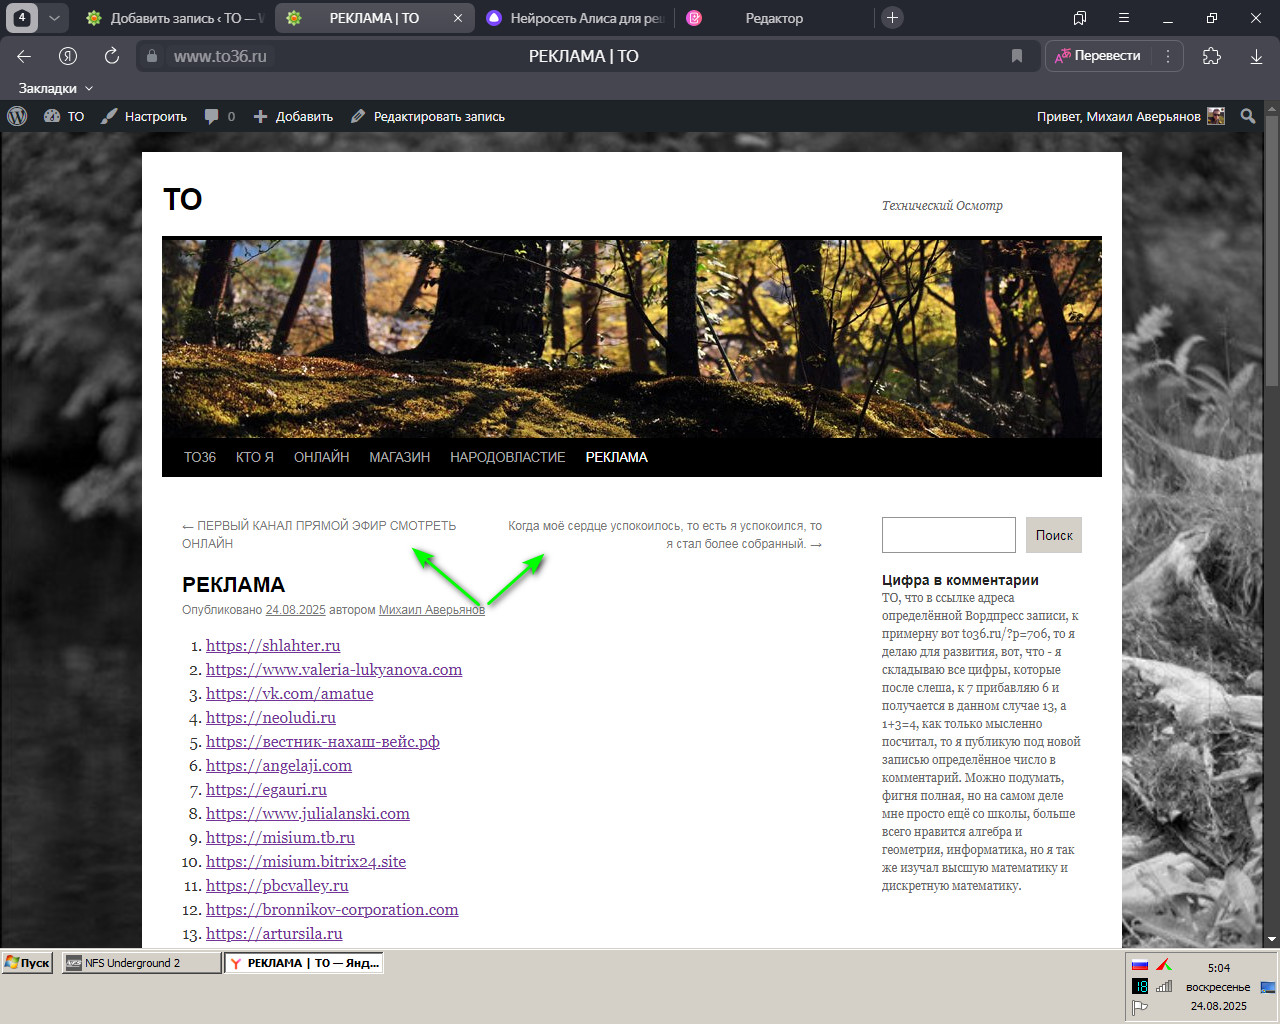This screenshot has width=1280, height=1024.
Task: Click the site title "ТО" heading
Action: click(183, 199)
